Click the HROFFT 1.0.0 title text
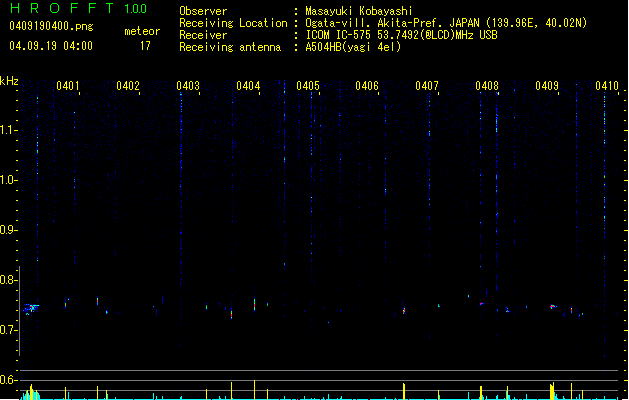 tap(78, 8)
